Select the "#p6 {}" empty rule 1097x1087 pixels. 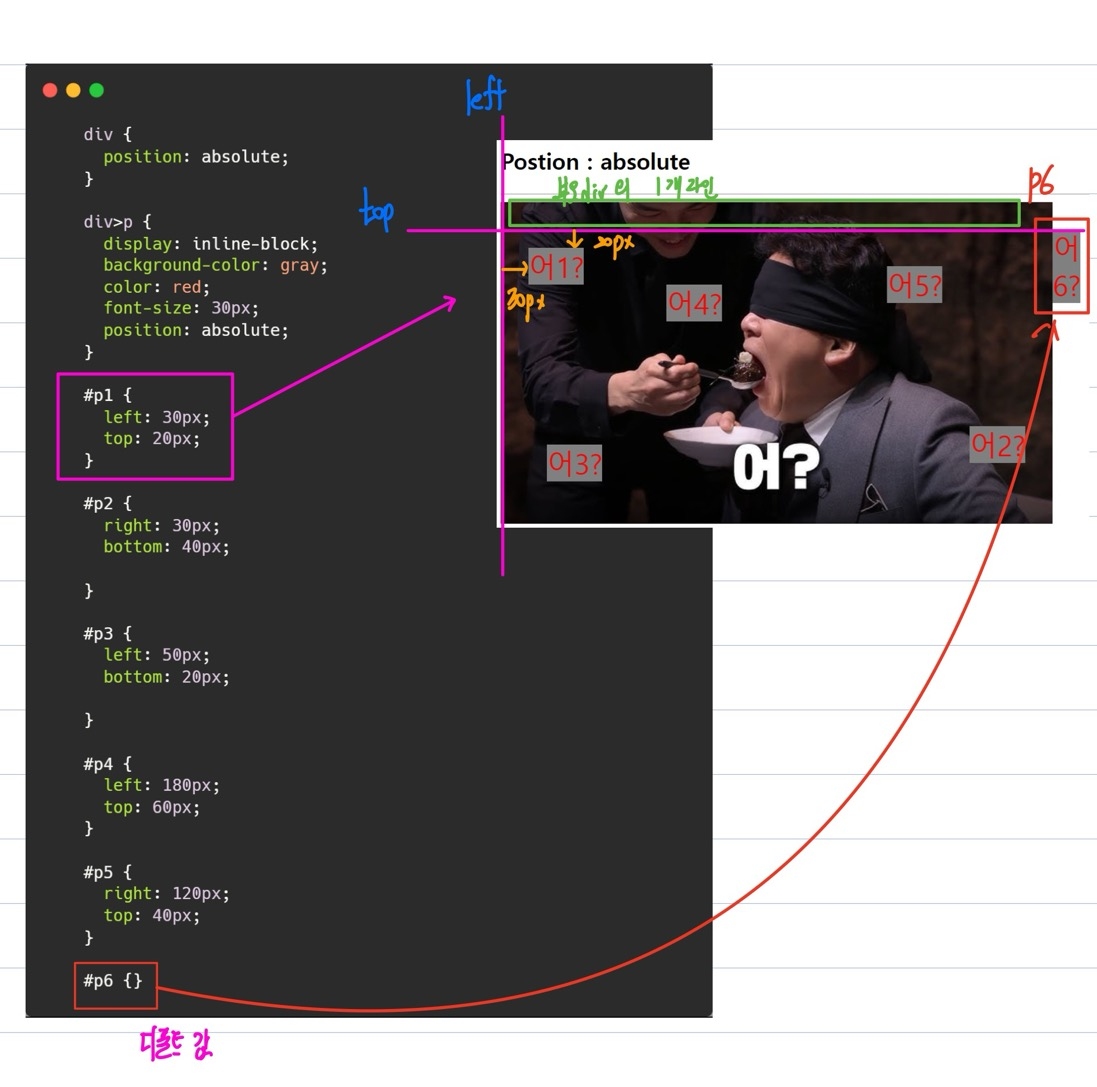[113, 981]
